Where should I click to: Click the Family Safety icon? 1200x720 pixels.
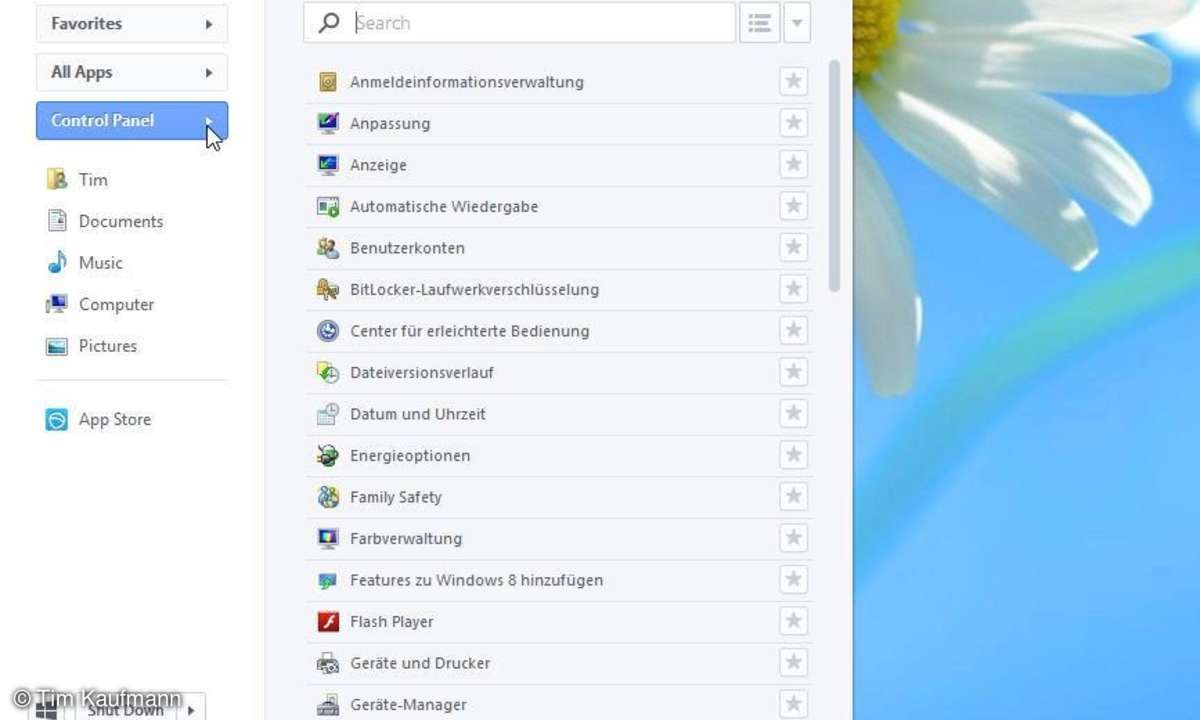coord(328,497)
